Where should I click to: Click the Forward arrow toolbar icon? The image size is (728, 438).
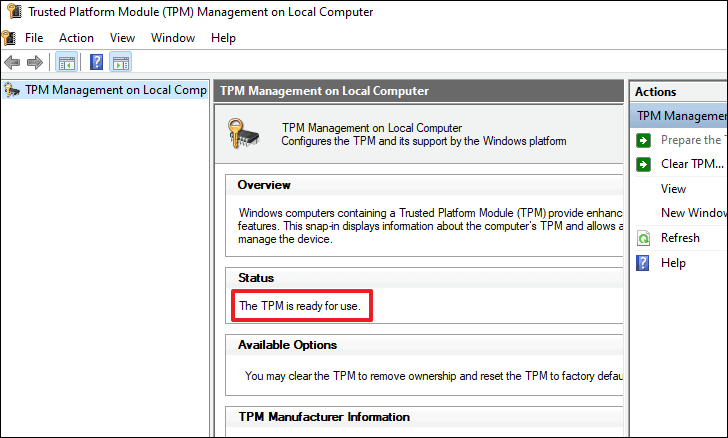tap(35, 62)
